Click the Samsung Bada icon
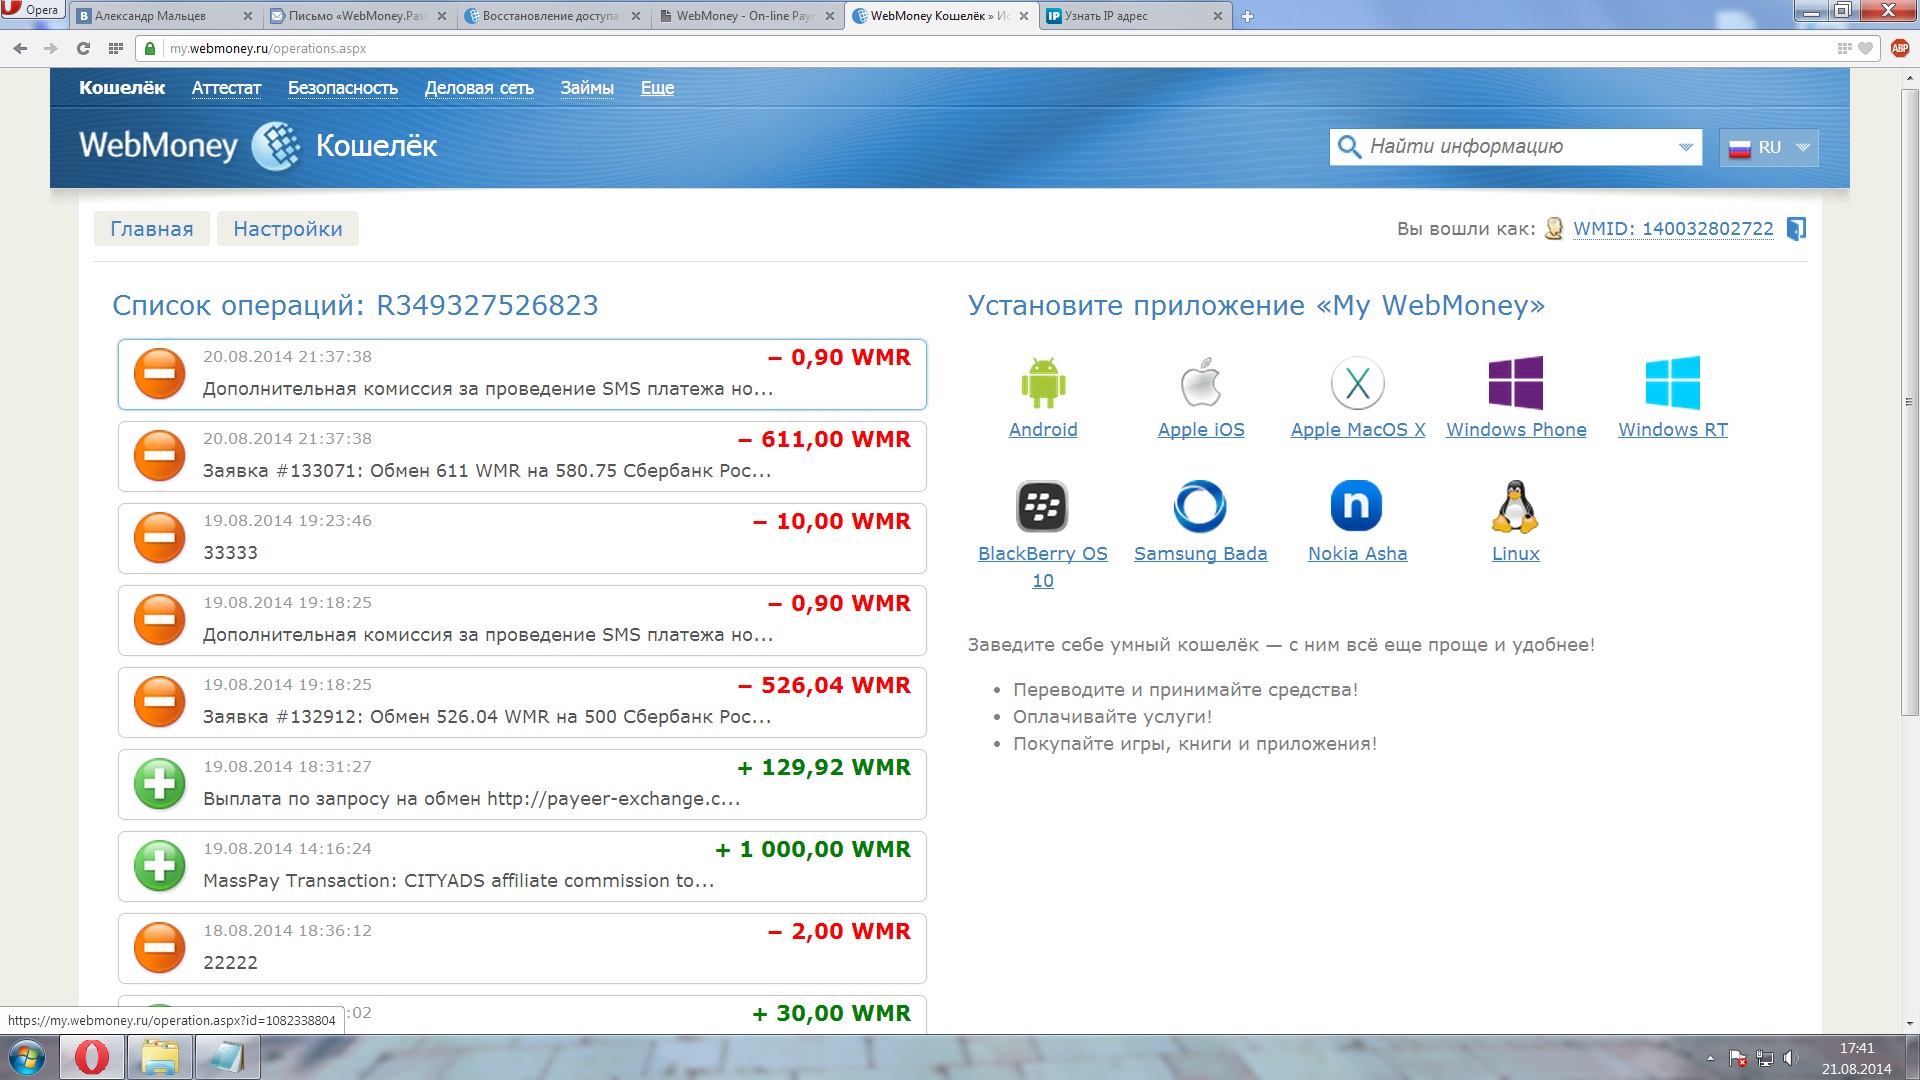1920x1080 pixels. click(x=1199, y=507)
